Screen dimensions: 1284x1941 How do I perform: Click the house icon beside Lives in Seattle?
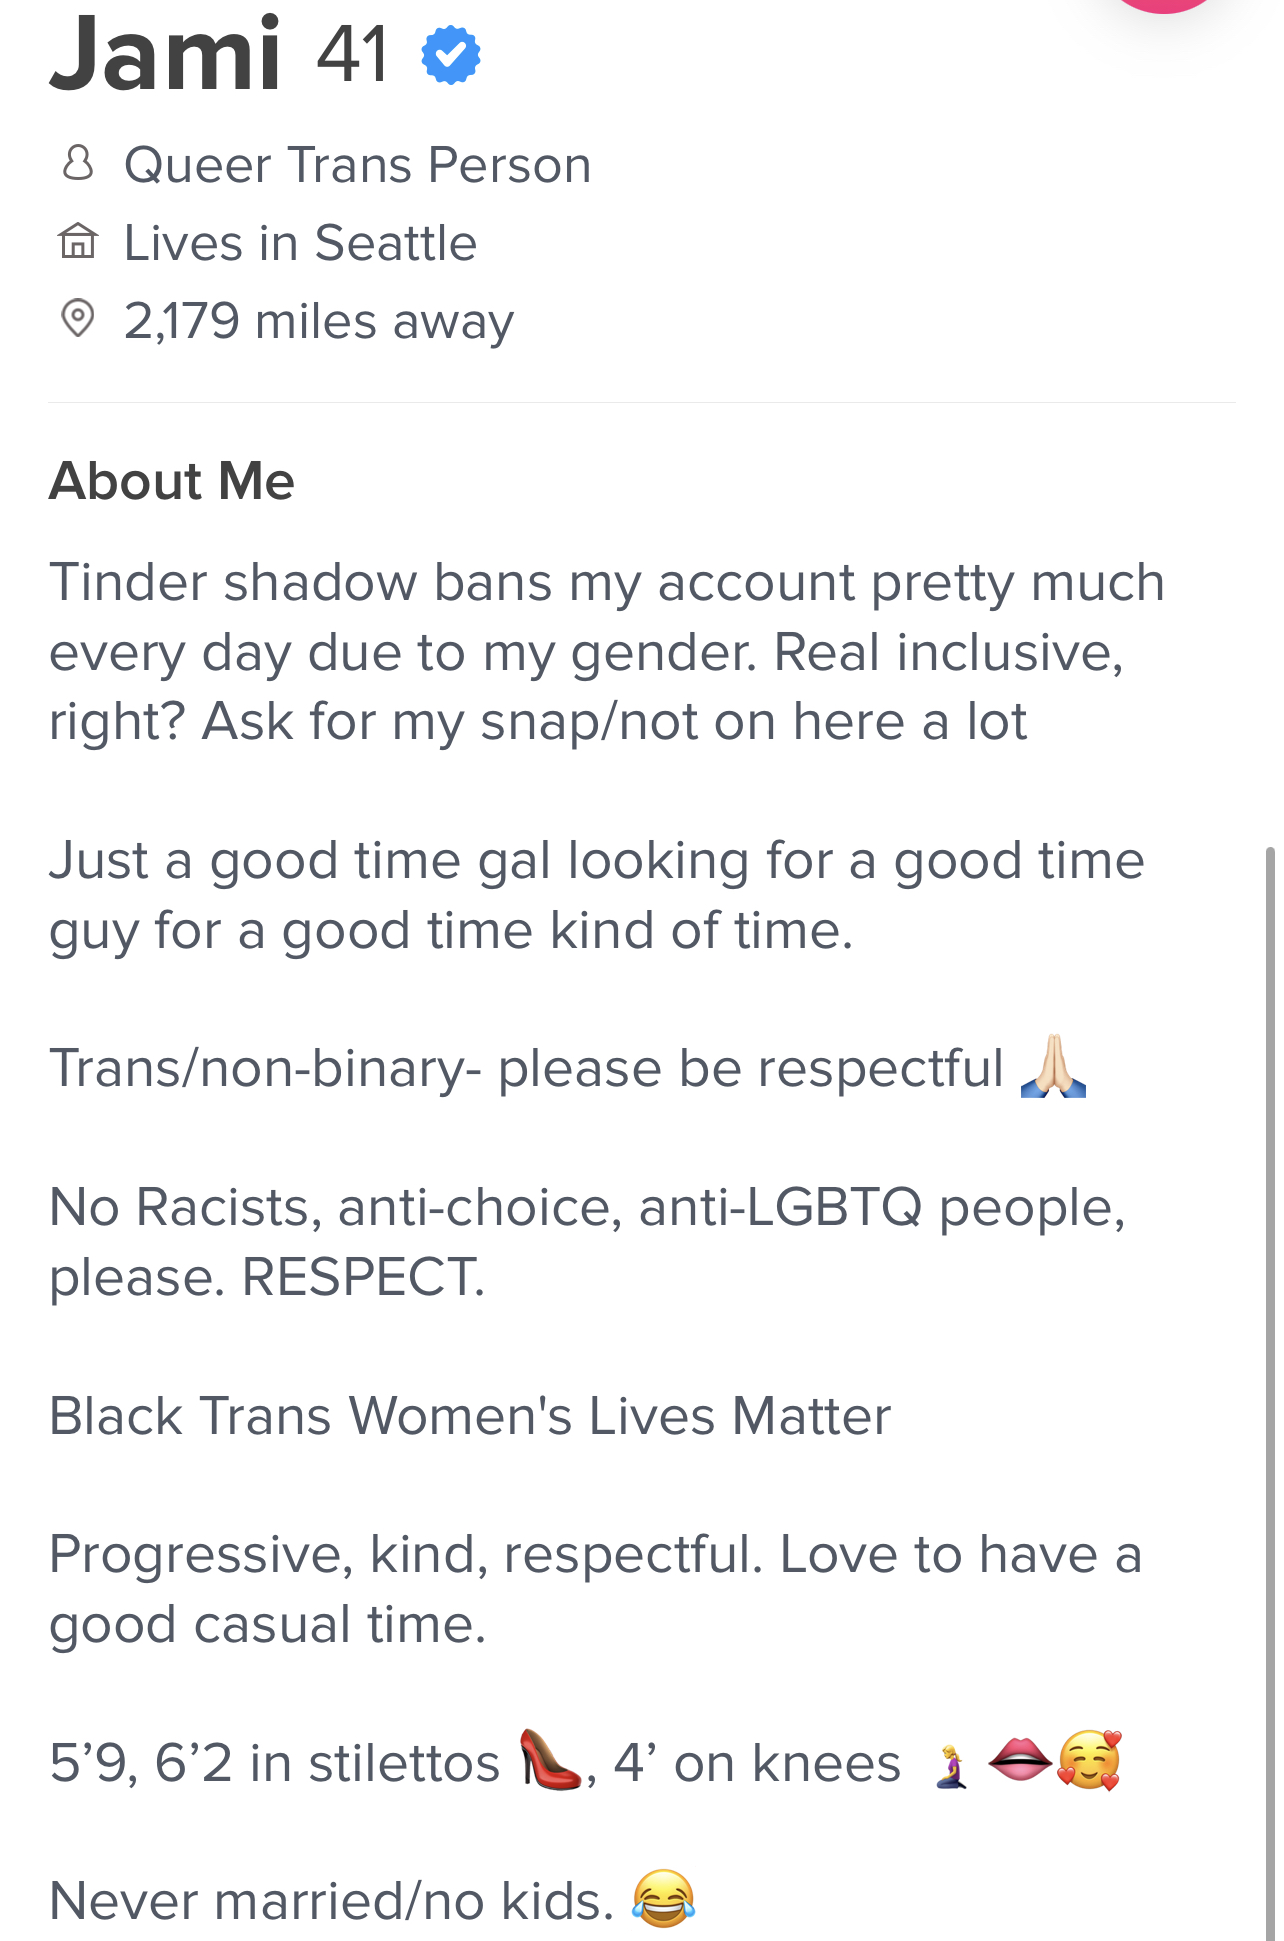pyautogui.click(x=77, y=241)
